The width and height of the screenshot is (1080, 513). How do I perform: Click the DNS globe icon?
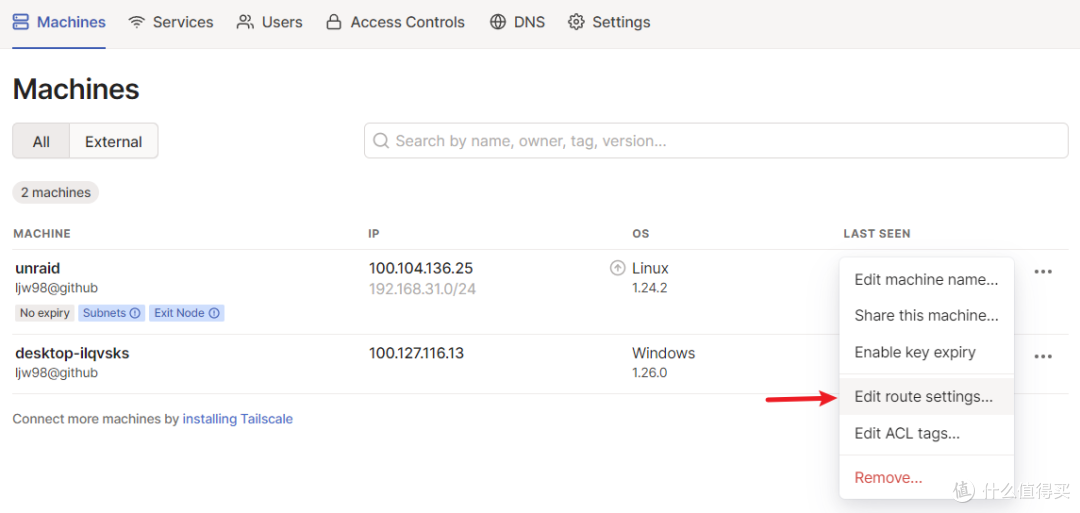point(498,22)
